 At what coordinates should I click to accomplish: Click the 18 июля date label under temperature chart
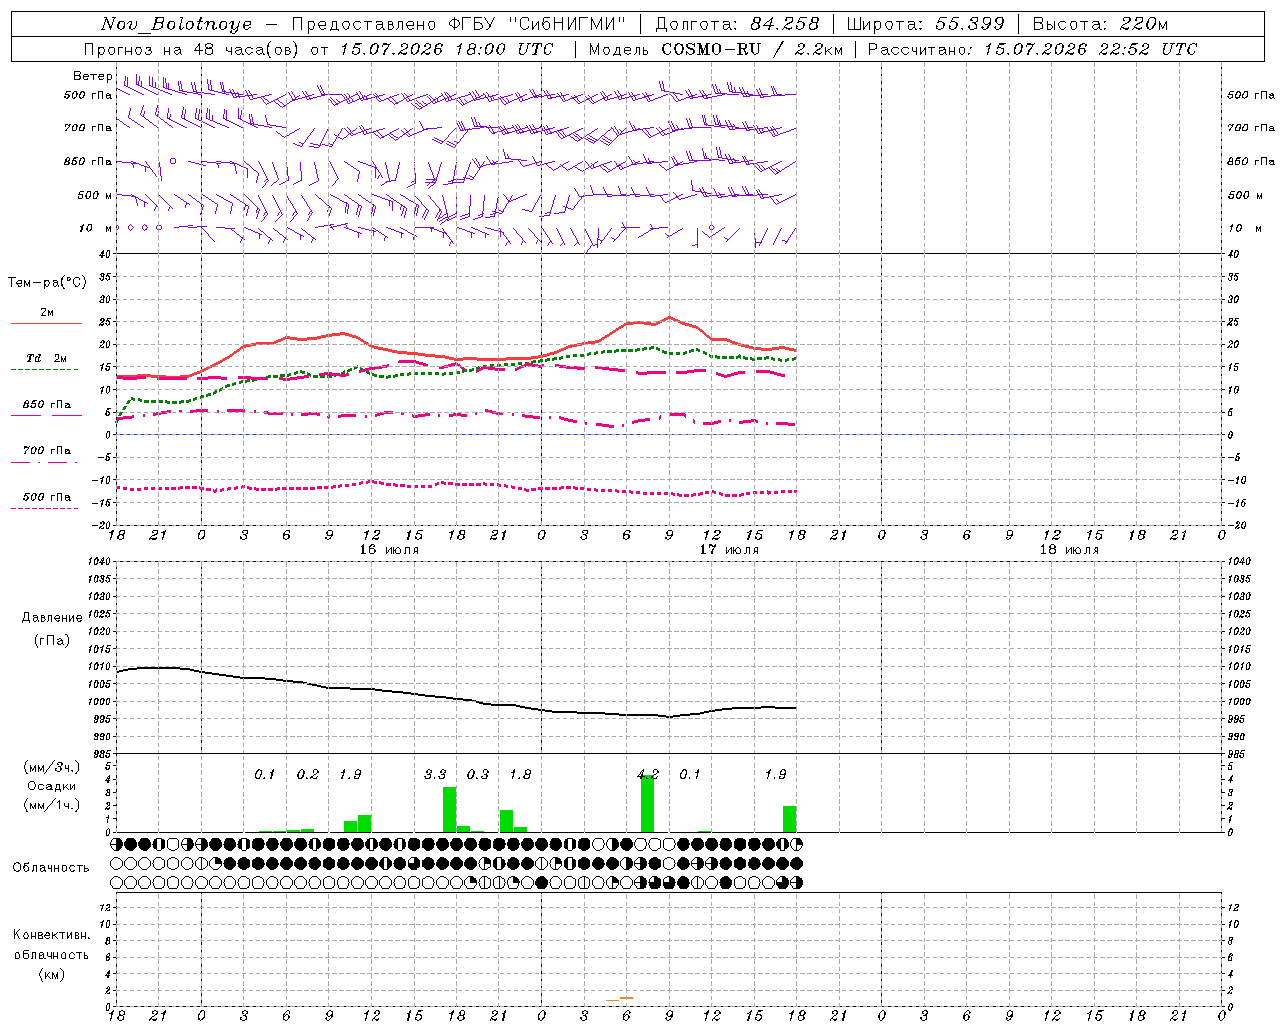point(1069,550)
